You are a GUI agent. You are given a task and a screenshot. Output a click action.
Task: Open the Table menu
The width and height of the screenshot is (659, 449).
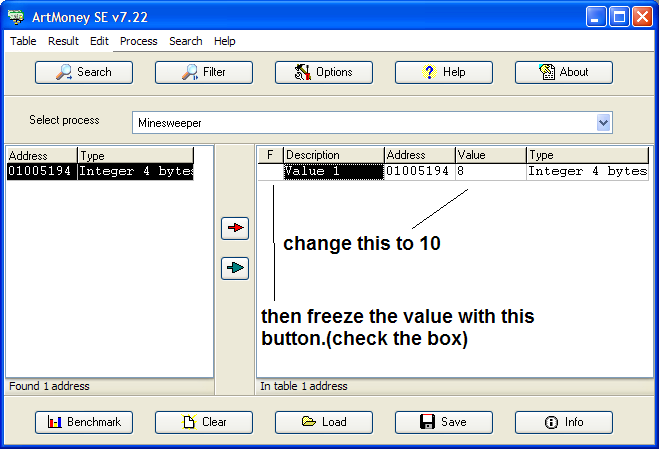(x=23, y=41)
